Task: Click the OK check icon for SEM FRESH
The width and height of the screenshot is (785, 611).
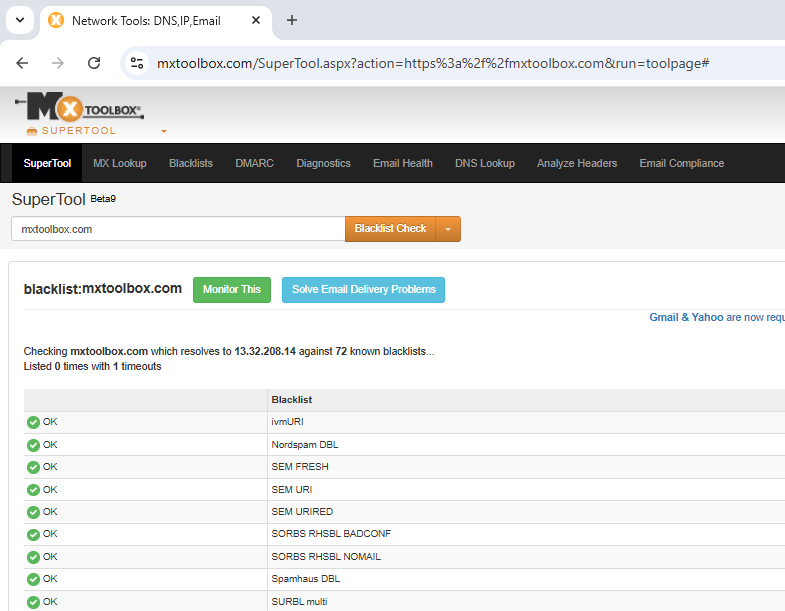Action: point(34,467)
